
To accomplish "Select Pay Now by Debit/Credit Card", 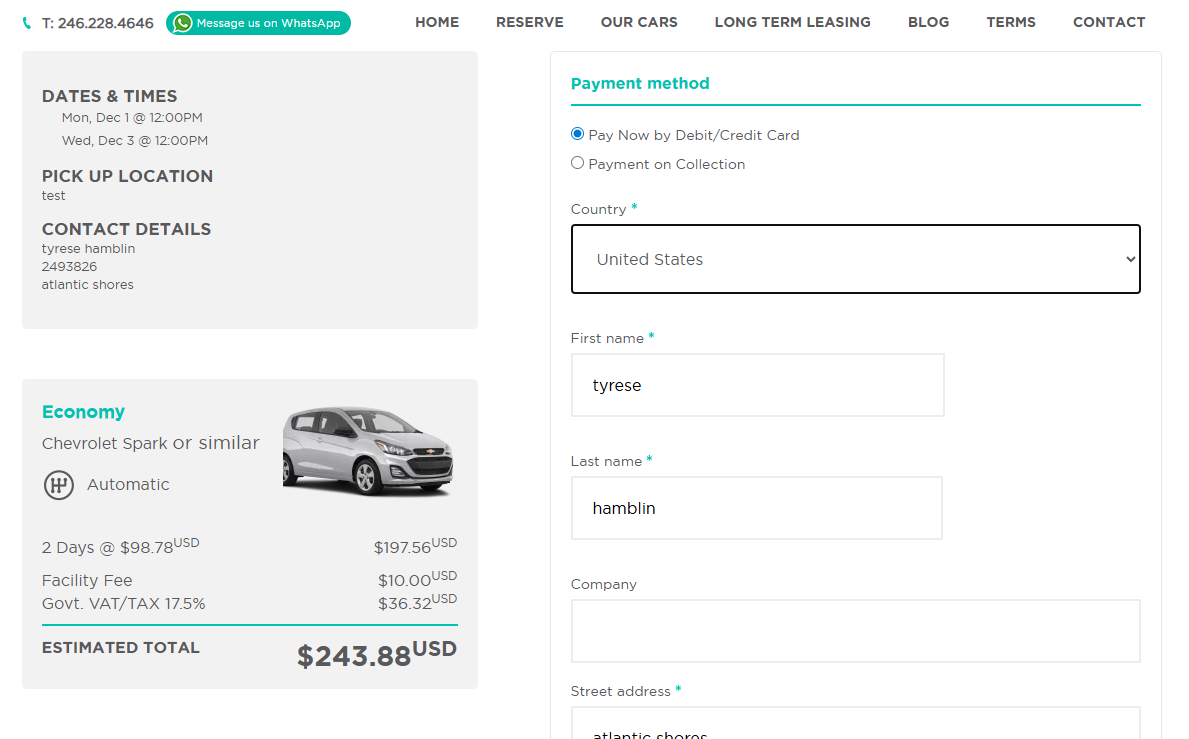I will (x=577, y=134).
